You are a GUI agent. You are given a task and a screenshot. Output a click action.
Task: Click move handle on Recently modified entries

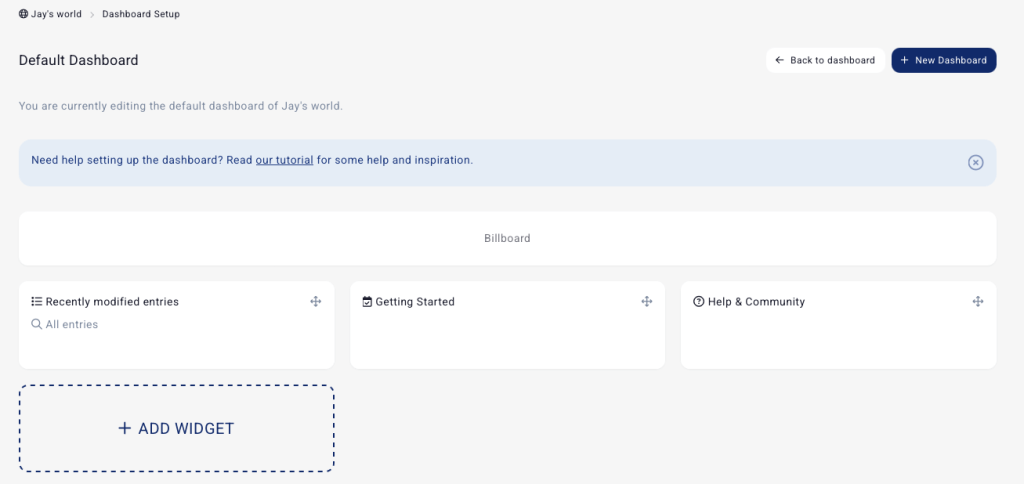pyautogui.click(x=315, y=301)
